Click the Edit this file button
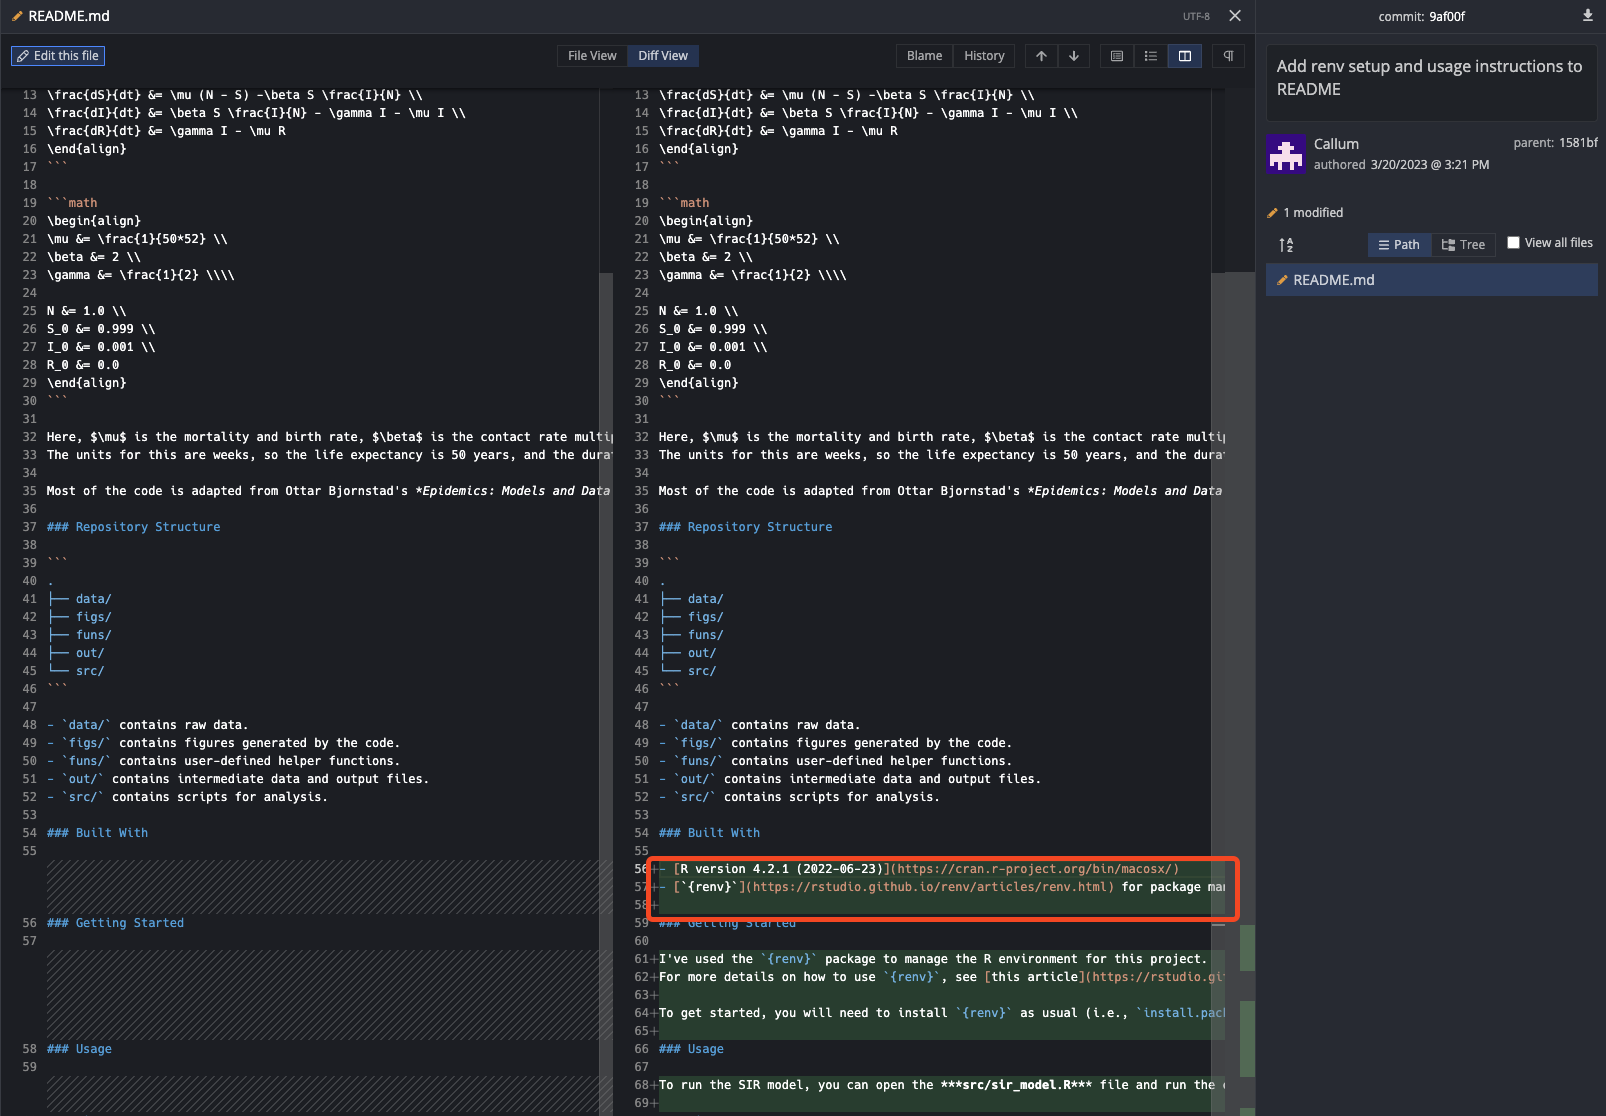1606x1116 pixels. click(58, 56)
